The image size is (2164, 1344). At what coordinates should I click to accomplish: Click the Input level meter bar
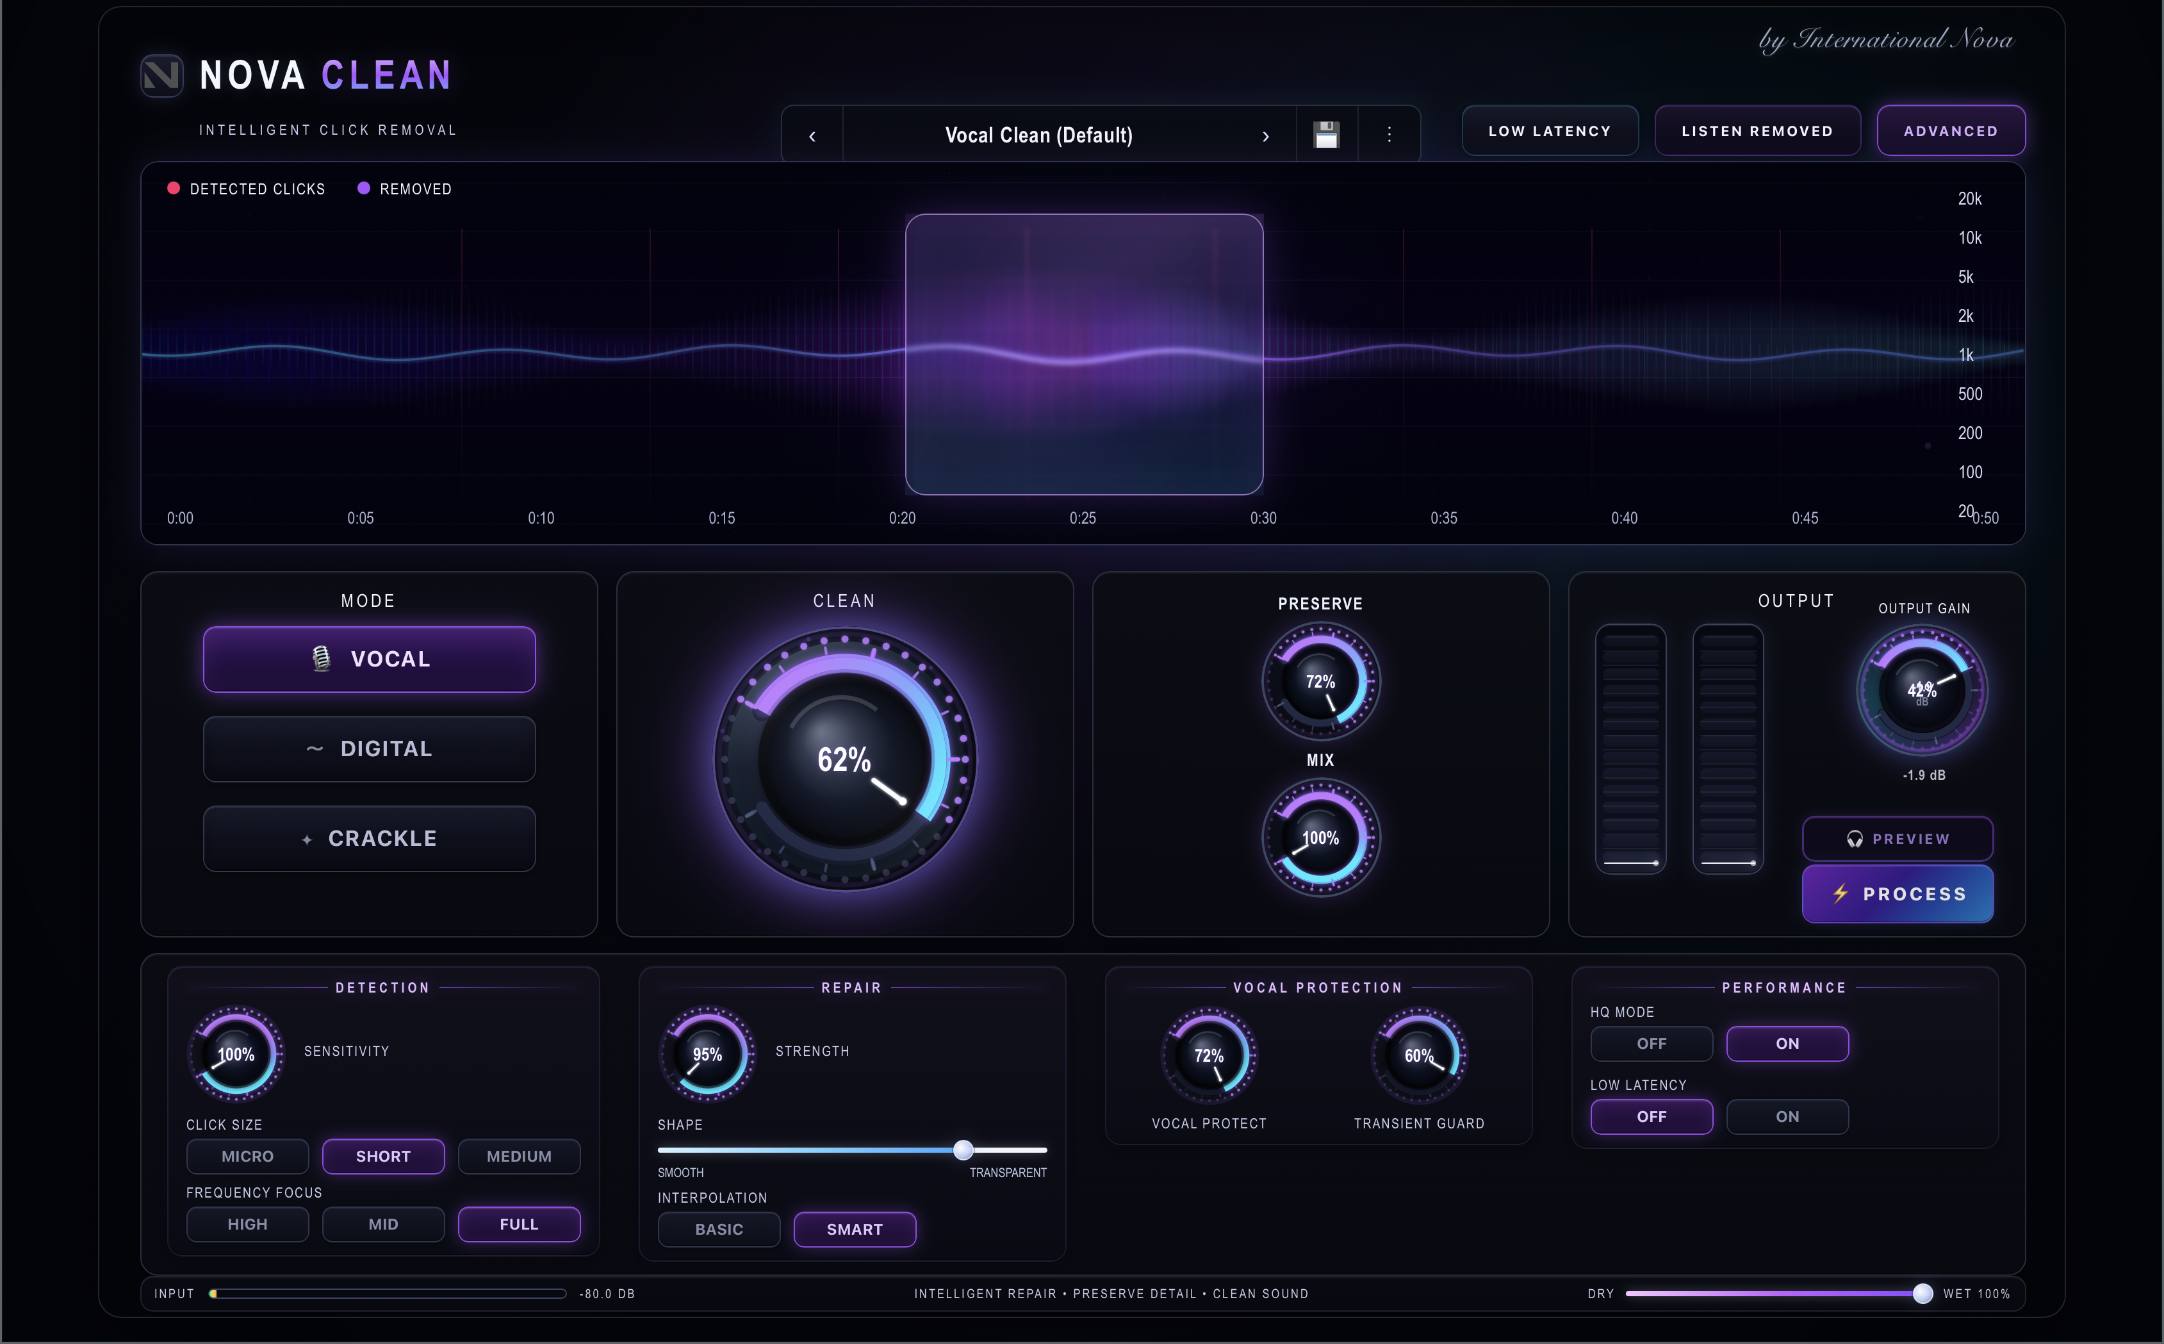pos(388,1294)
